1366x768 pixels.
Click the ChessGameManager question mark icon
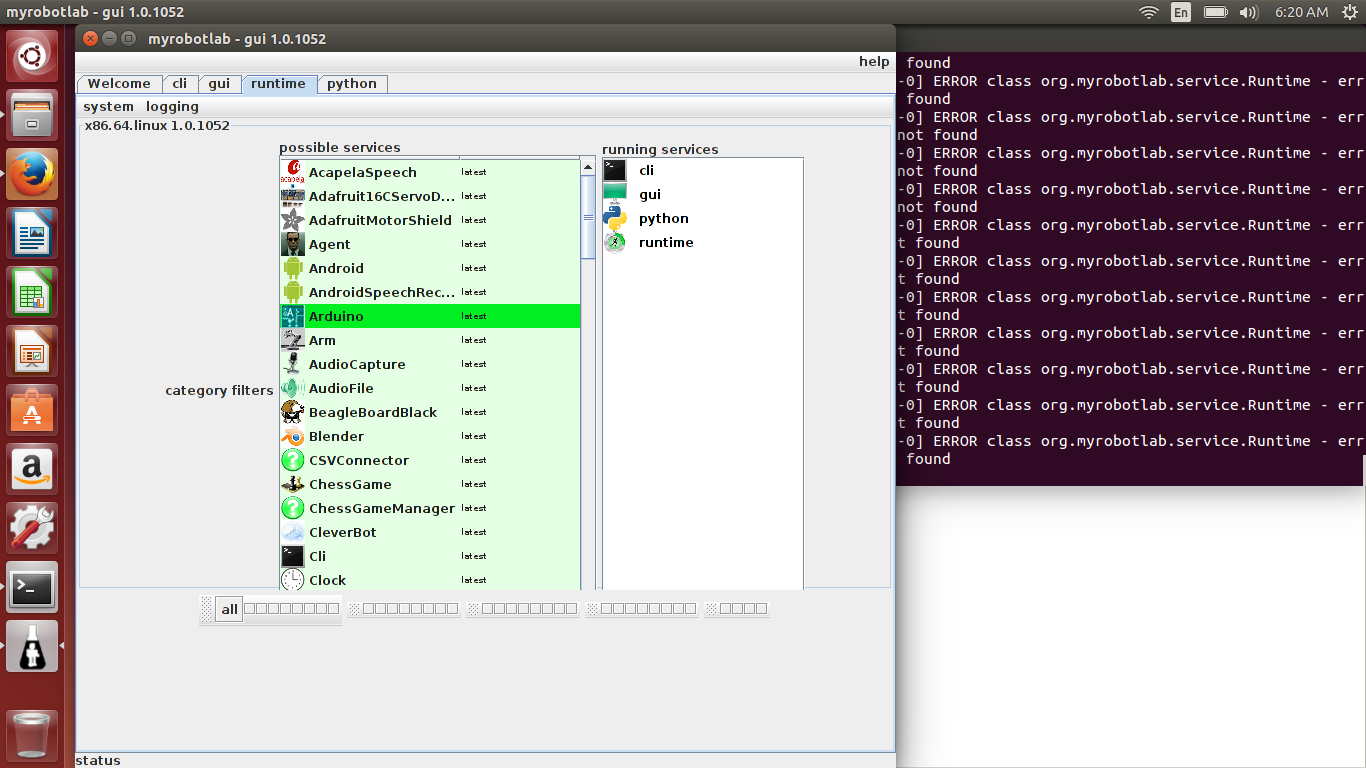click(x=292, y=508)
